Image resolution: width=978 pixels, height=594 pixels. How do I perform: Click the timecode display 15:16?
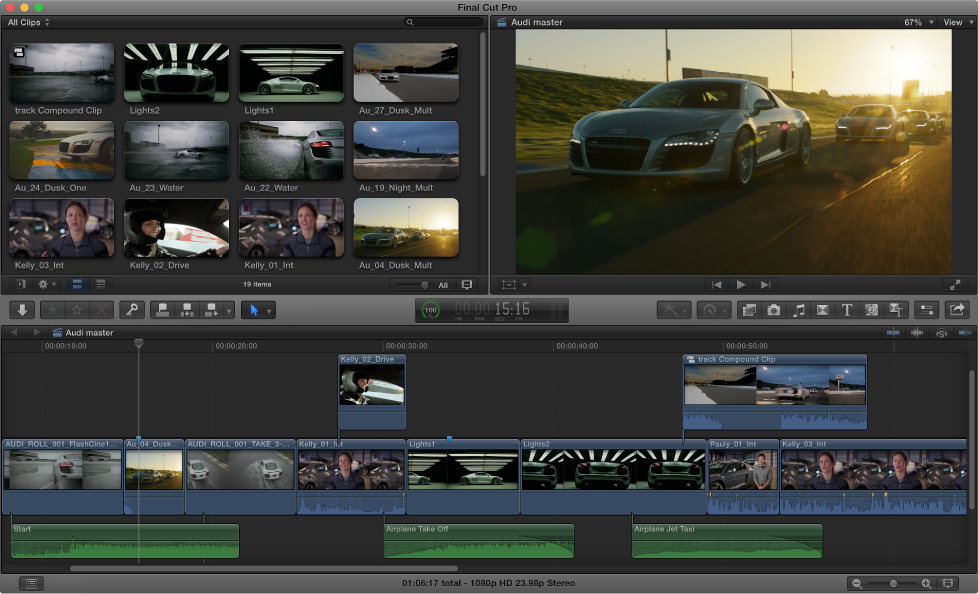(492, 309)
